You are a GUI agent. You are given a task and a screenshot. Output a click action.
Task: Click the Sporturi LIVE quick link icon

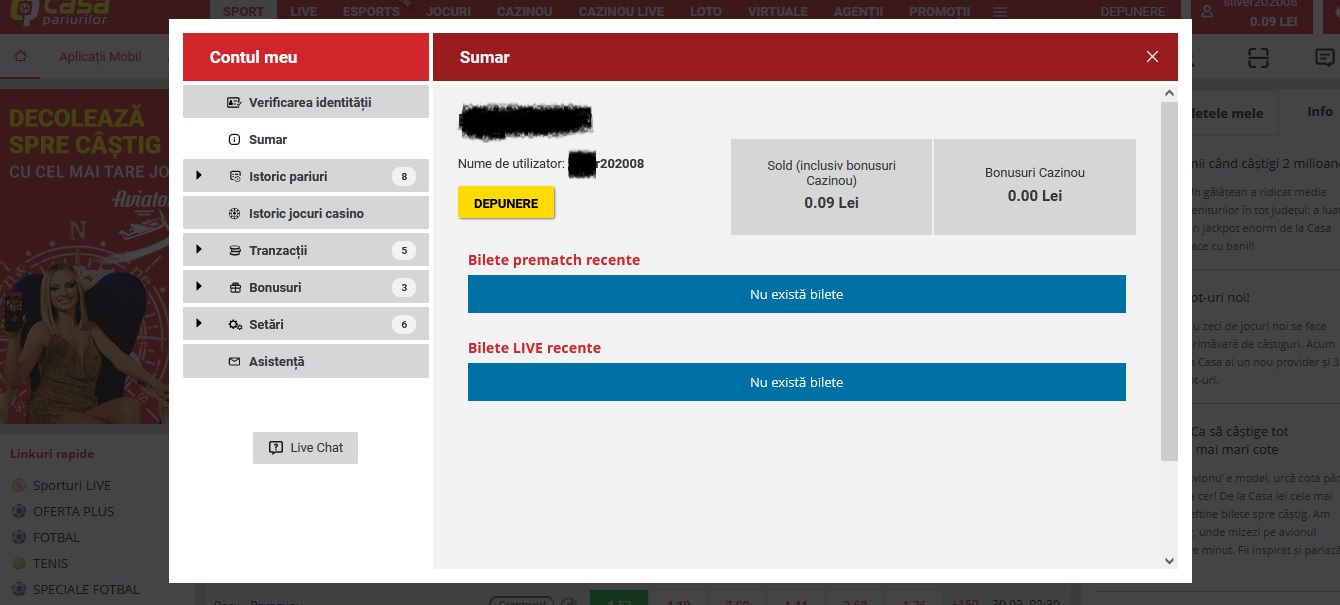click(x=18, y=485)
